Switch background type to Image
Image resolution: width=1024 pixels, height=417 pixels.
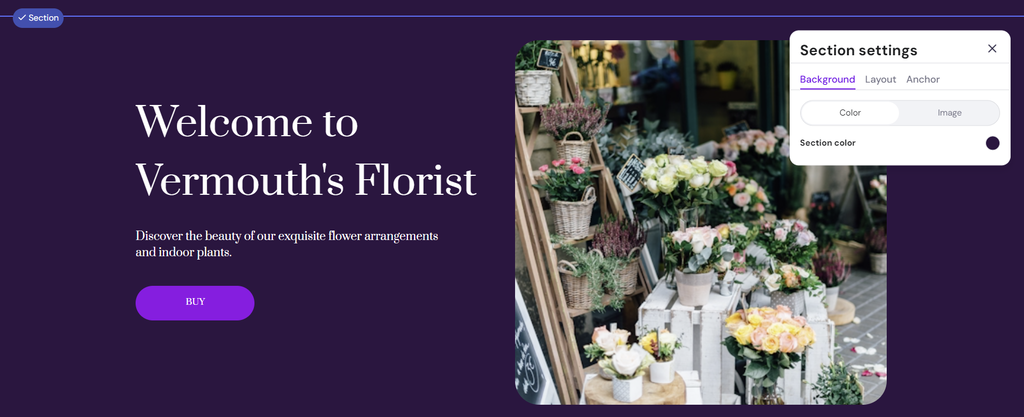[x=950, y=113]
